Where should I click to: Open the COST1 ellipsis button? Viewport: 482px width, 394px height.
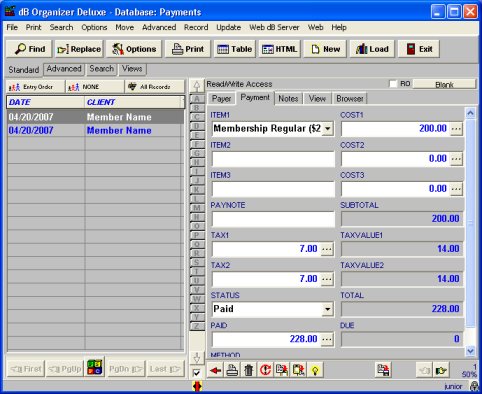click(456, 129)
